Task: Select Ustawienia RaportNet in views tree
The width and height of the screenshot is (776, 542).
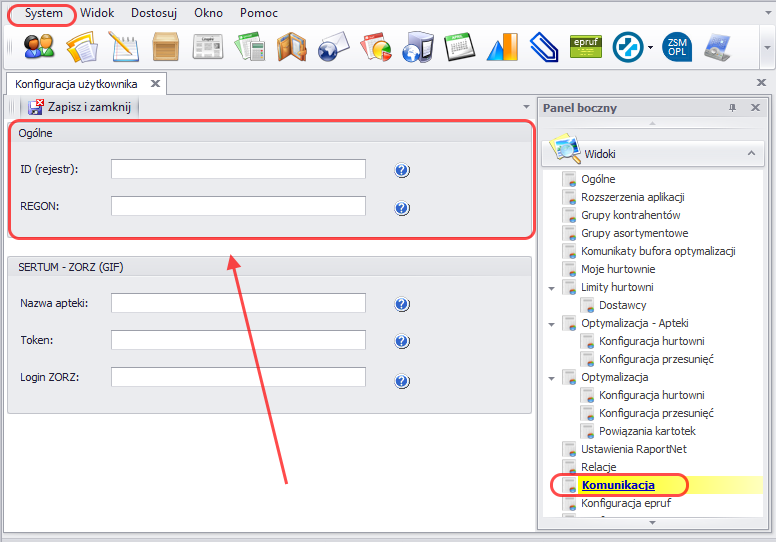Action: pyautogui.click(x=633, y=449)
